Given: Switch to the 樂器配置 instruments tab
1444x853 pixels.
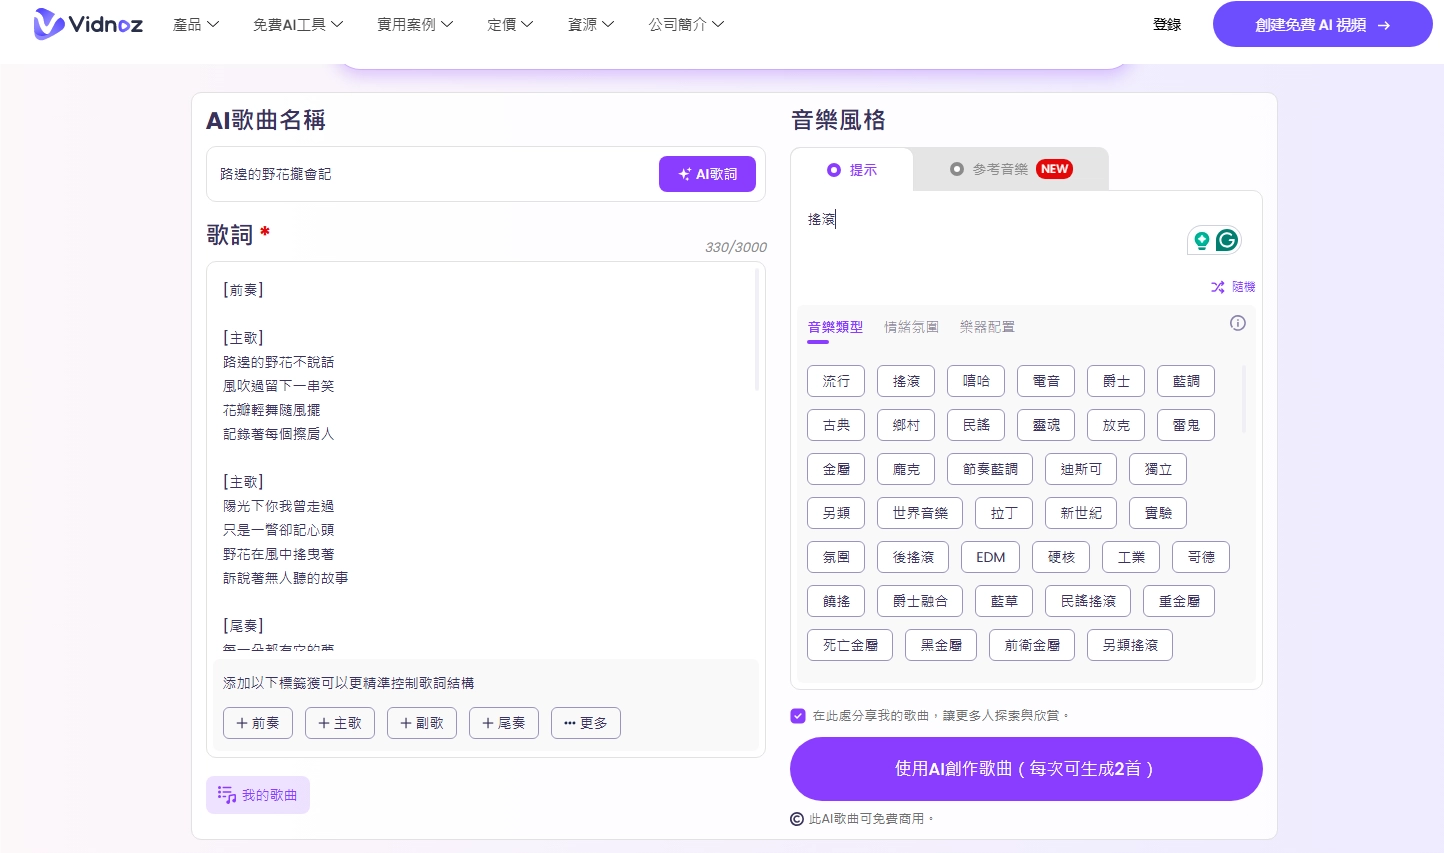Looking at the screenshot, I should point(987,327).
